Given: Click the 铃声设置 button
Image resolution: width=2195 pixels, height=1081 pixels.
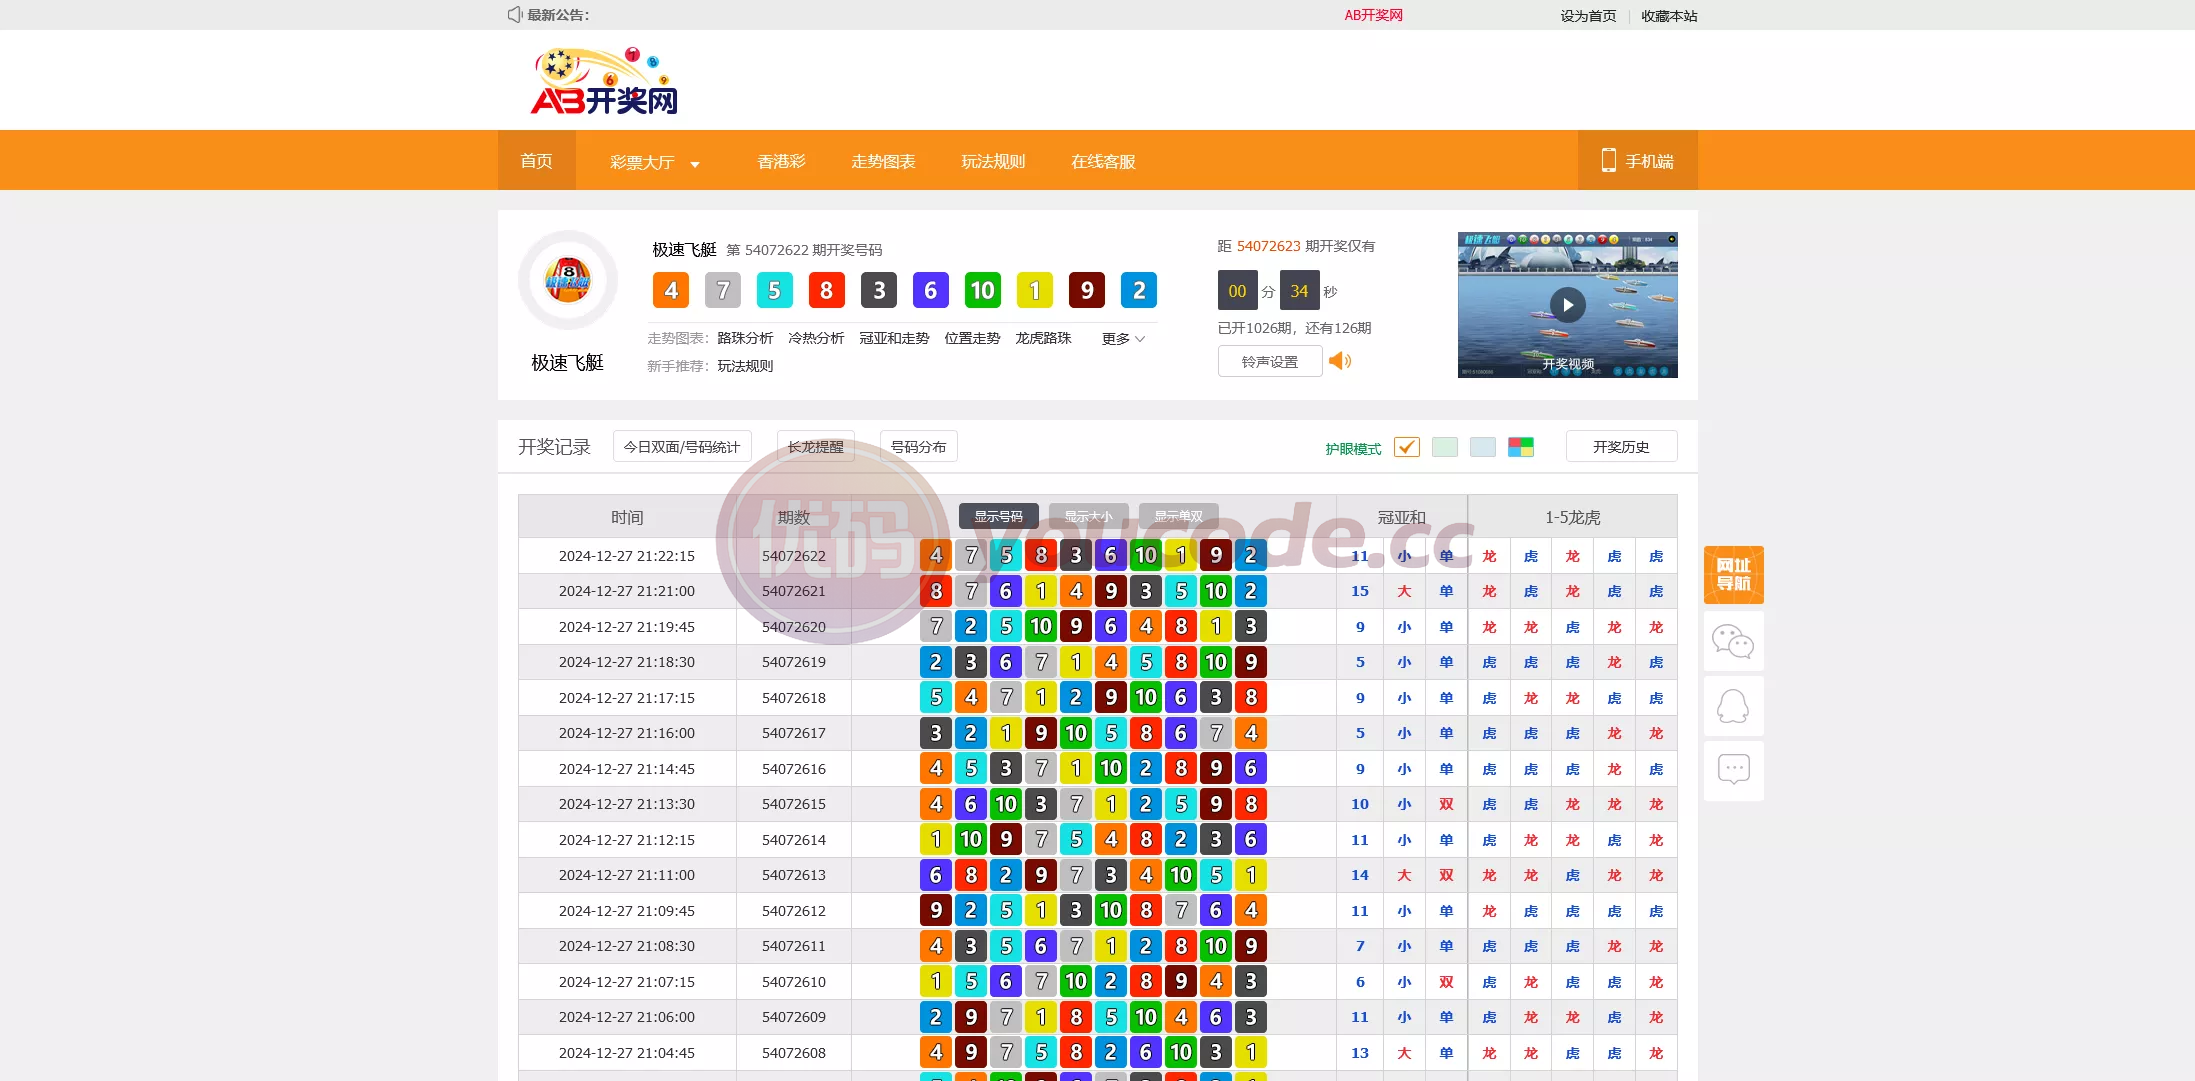Looking at the screenshot, I should point(1270,361).
